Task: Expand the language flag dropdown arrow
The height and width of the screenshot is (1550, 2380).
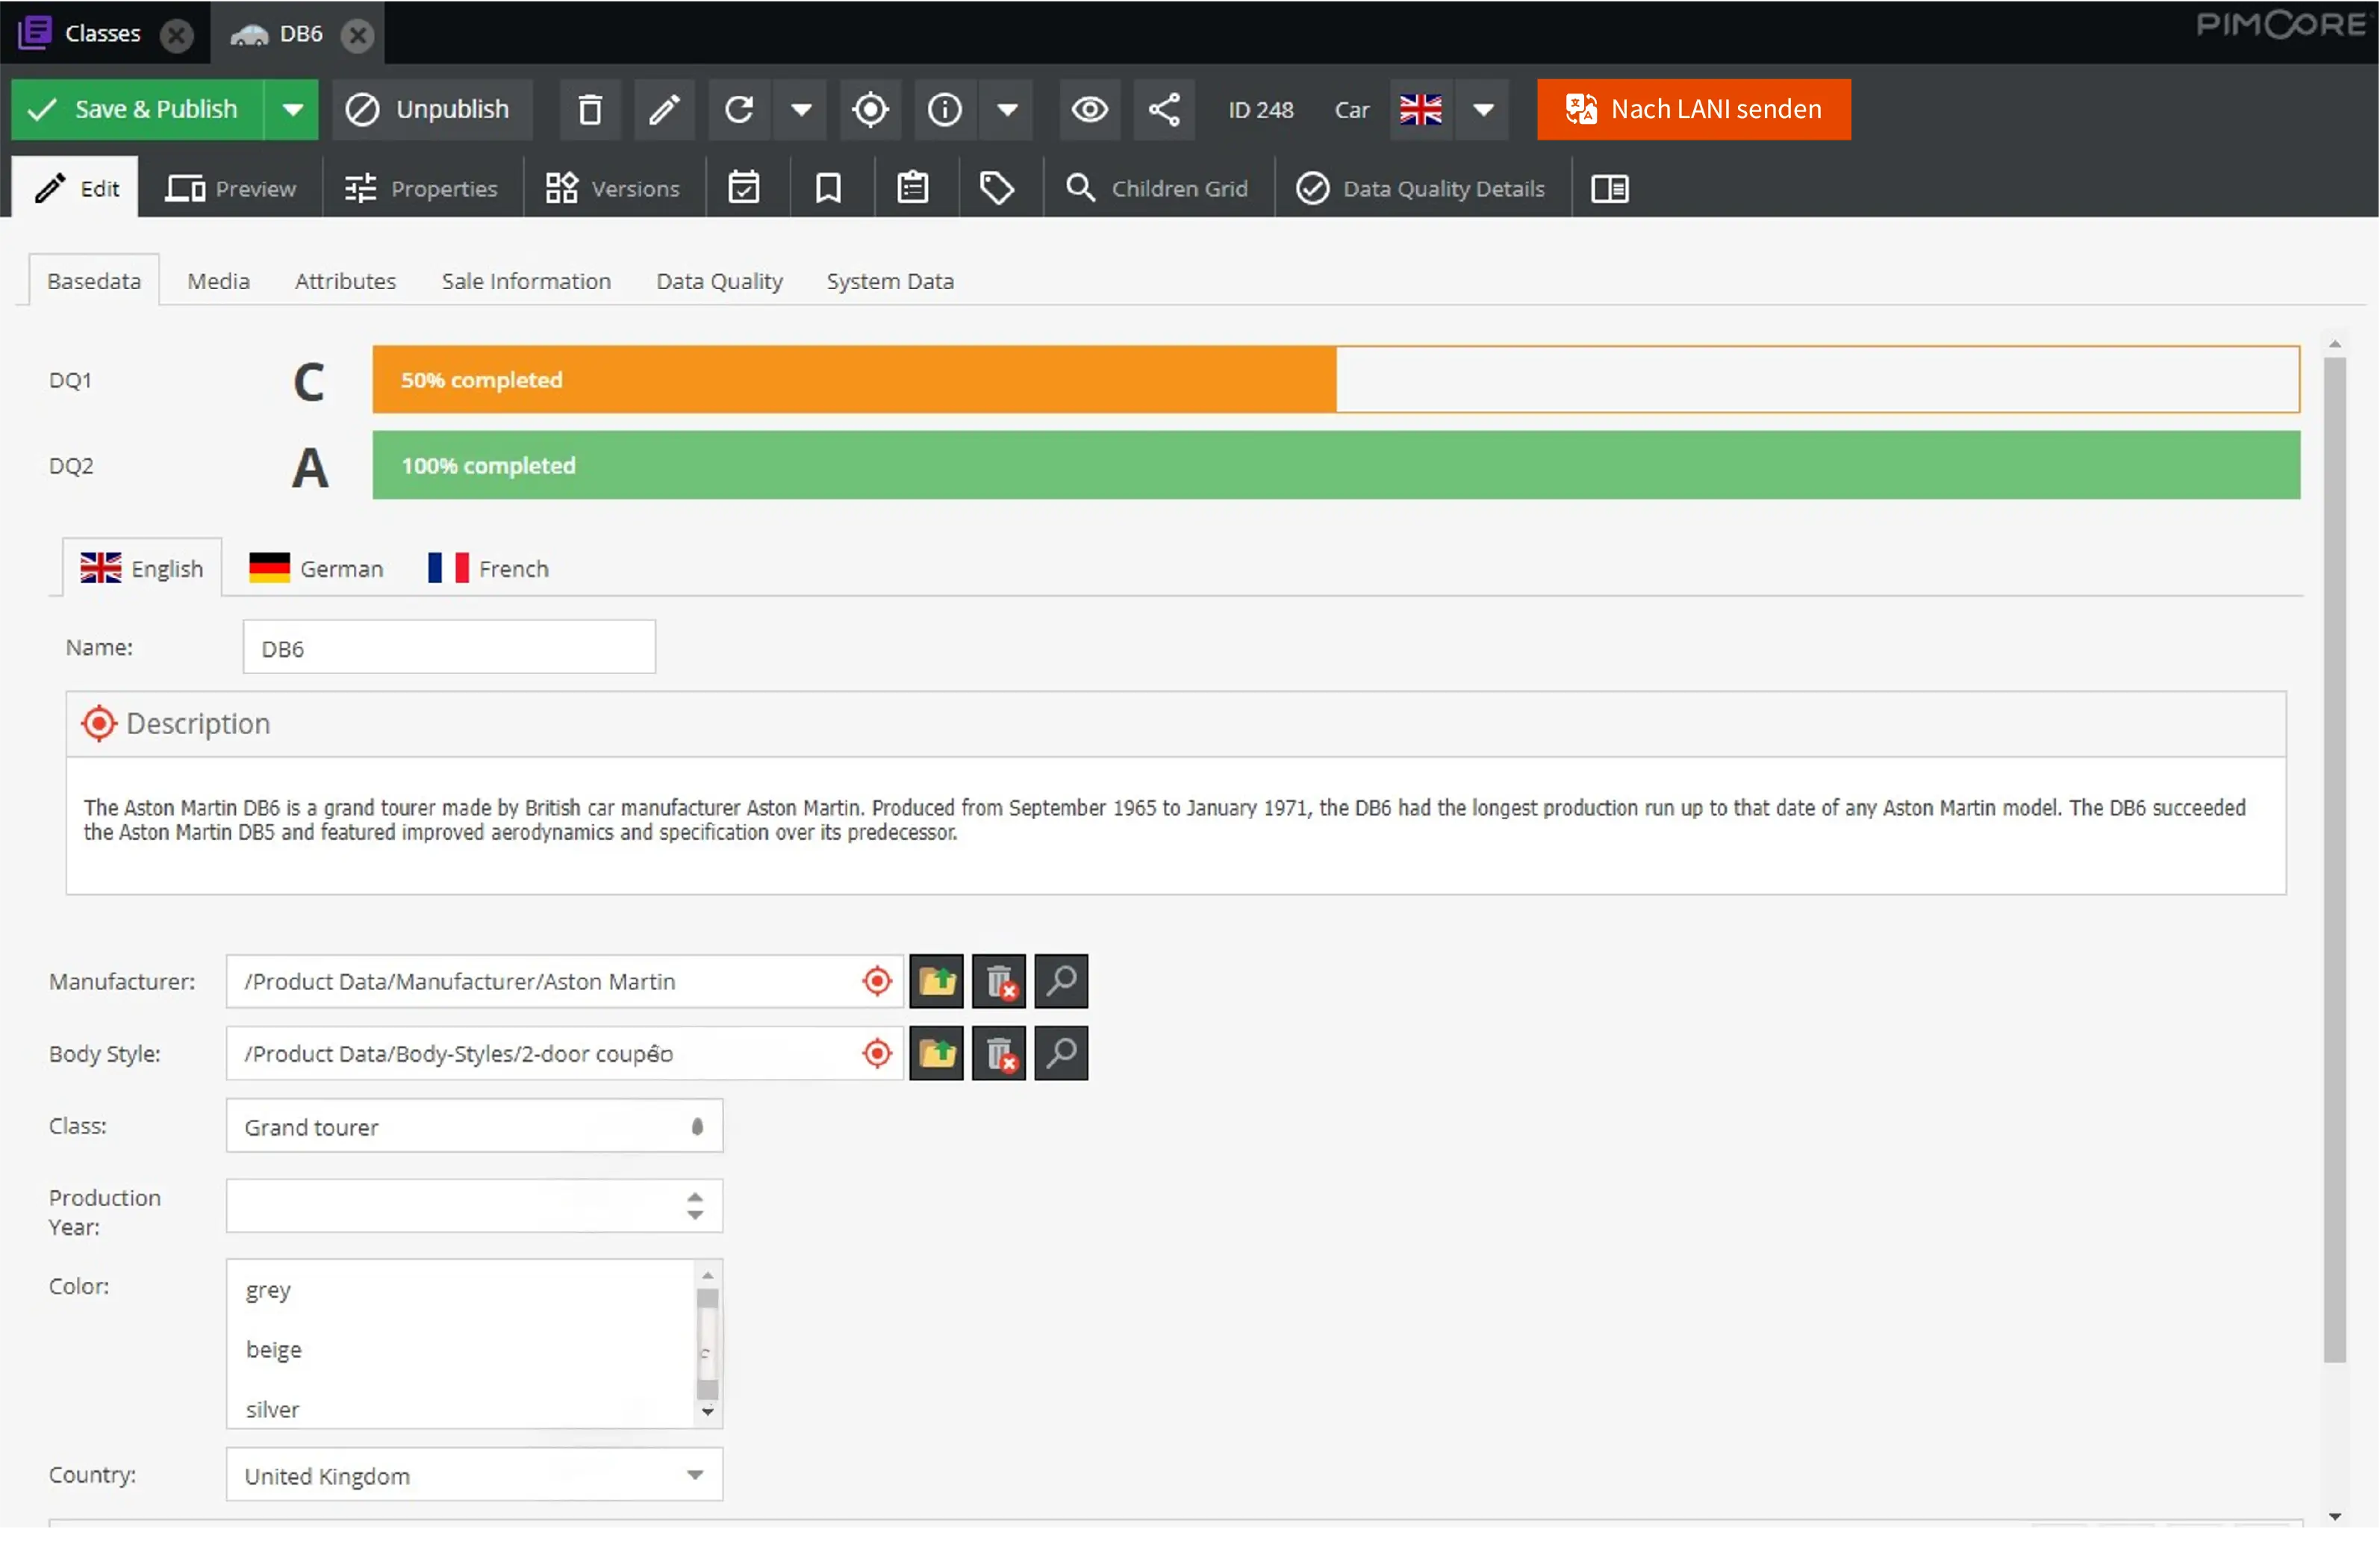Action: click(1483, 109)
